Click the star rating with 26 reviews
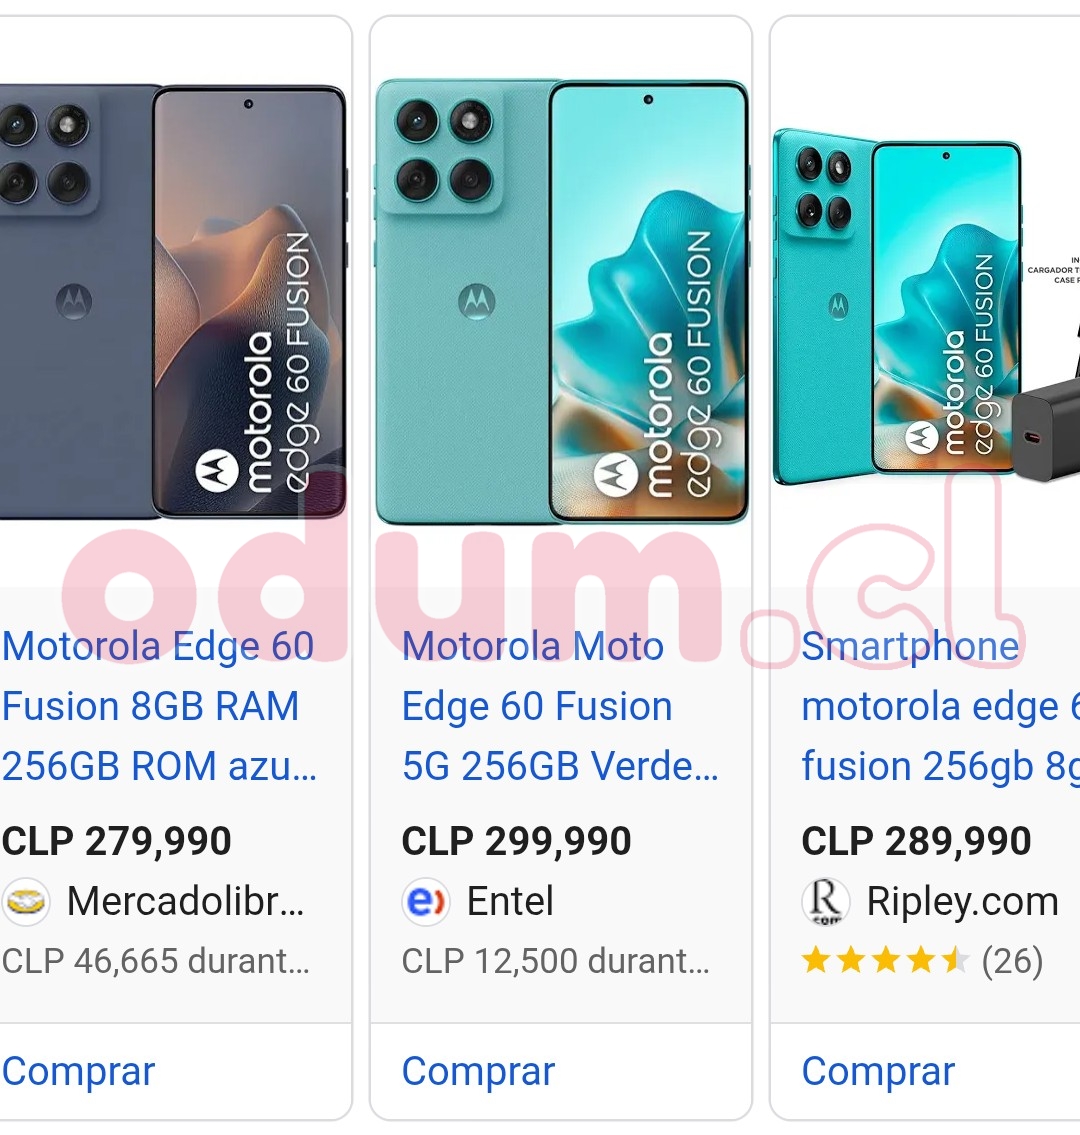This screenshot has height=1135, width=1080. 922,961
